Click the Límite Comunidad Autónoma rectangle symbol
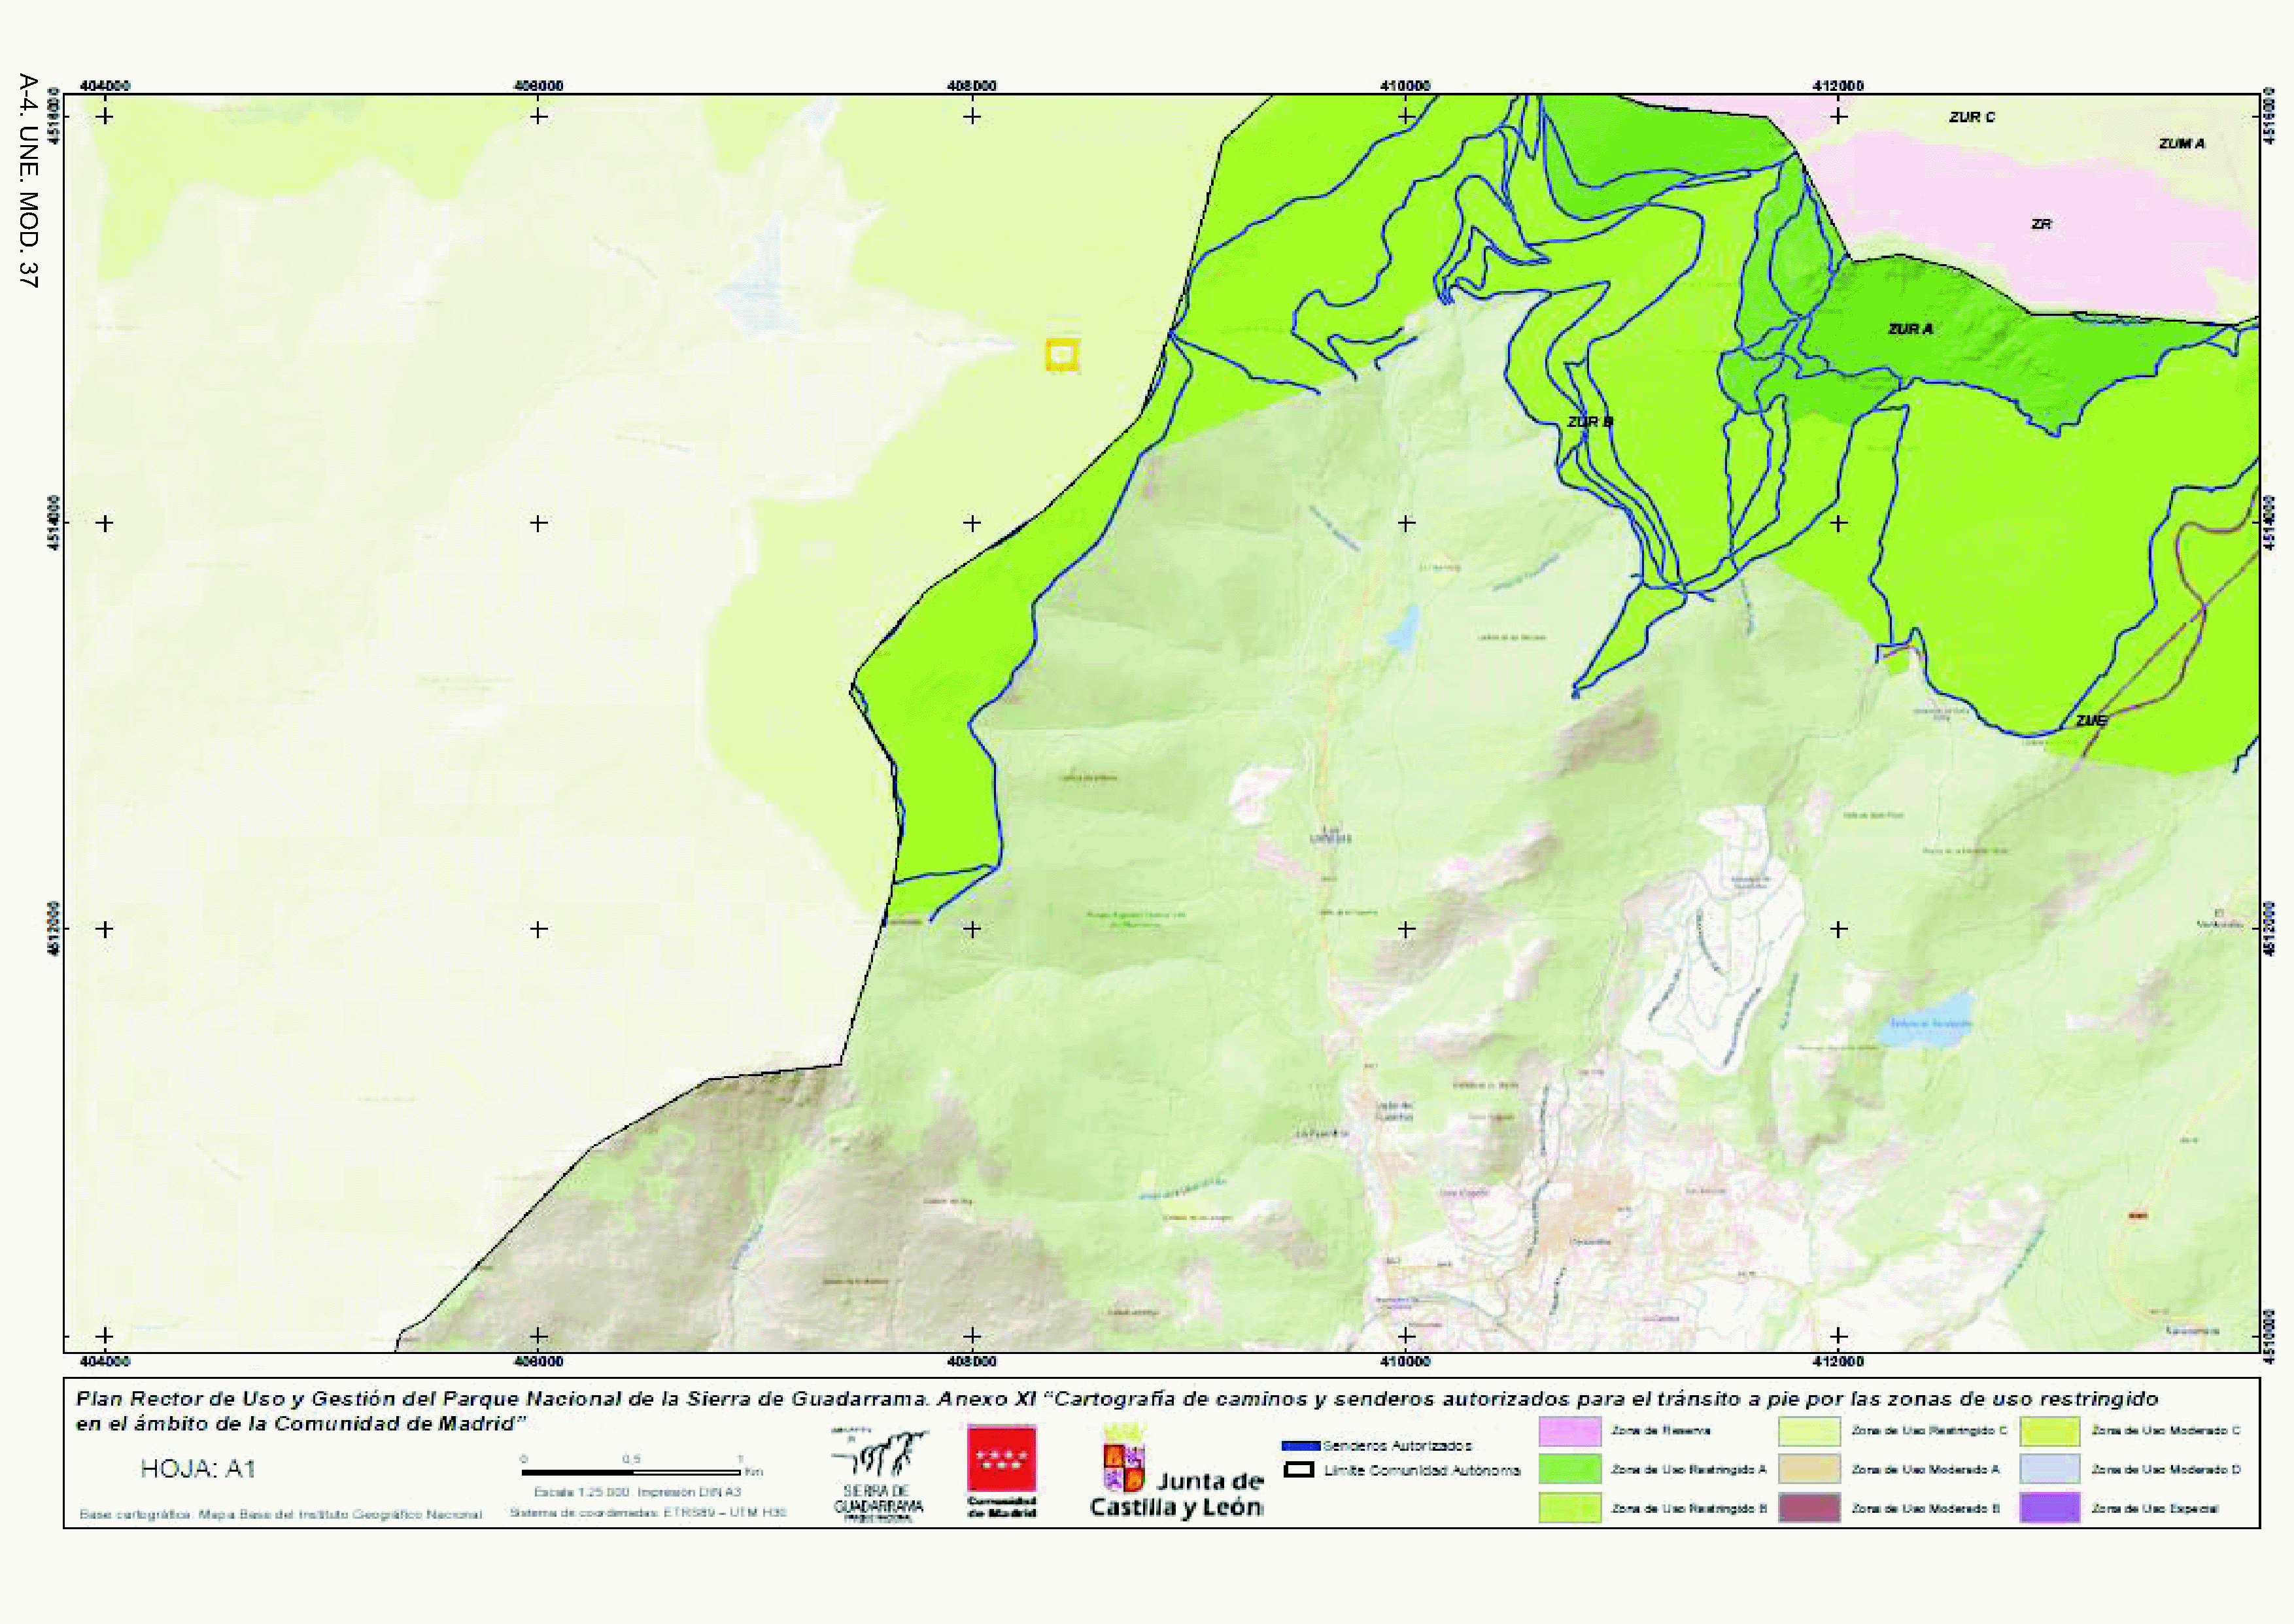Viewport: 2294px width, 1624px height. point(1298,1470)
